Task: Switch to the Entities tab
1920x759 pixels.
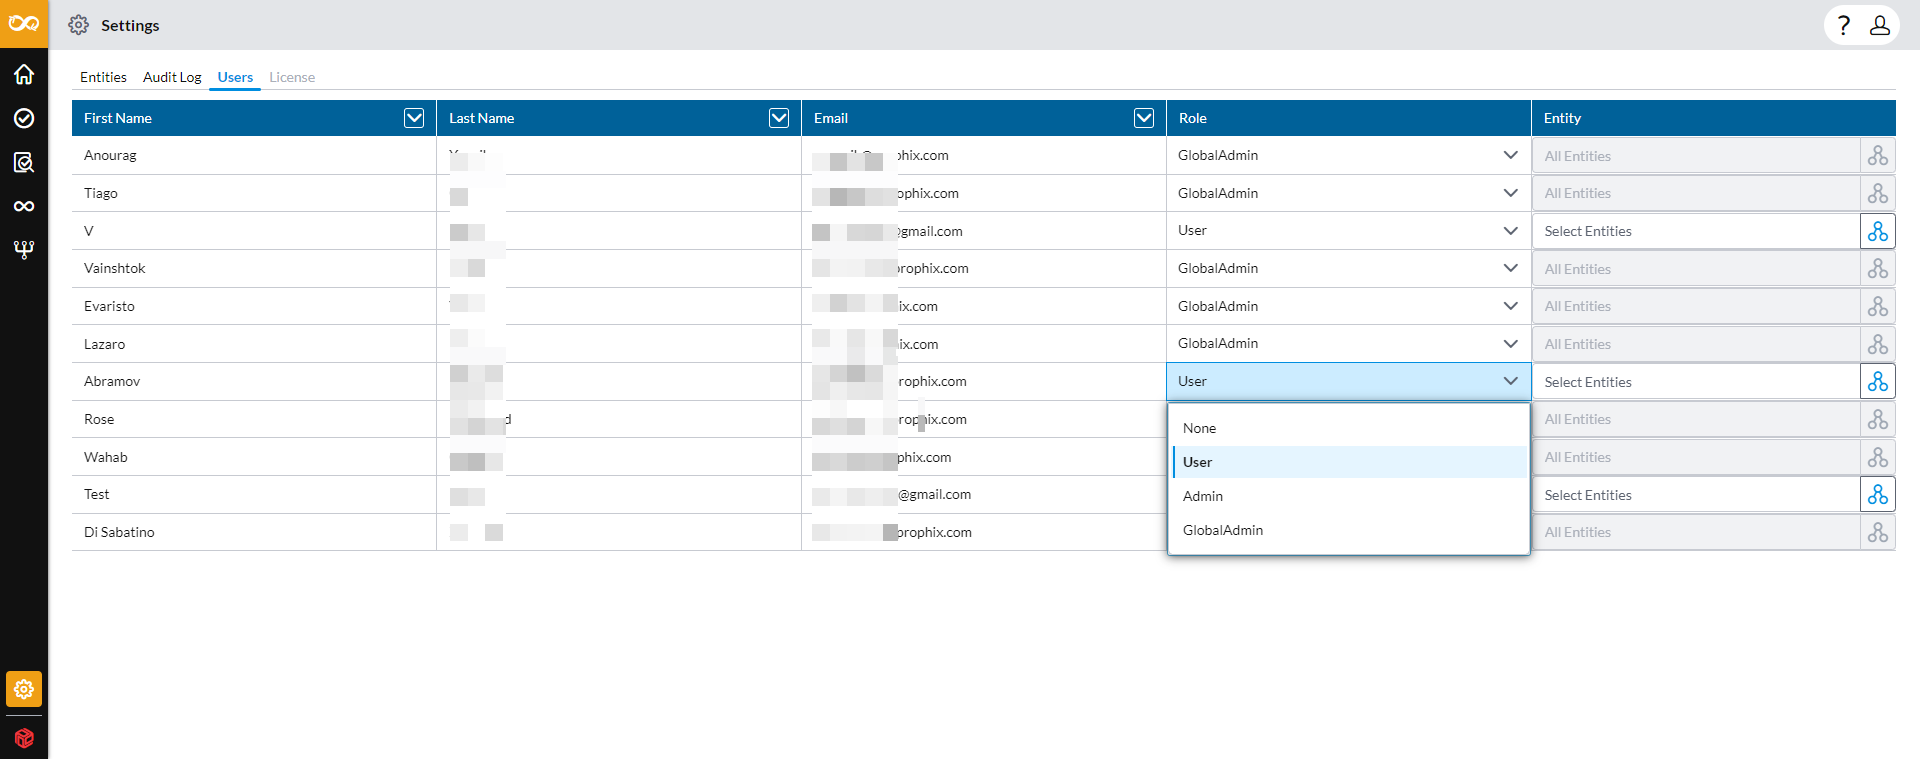Action: (x=103, y=77)
